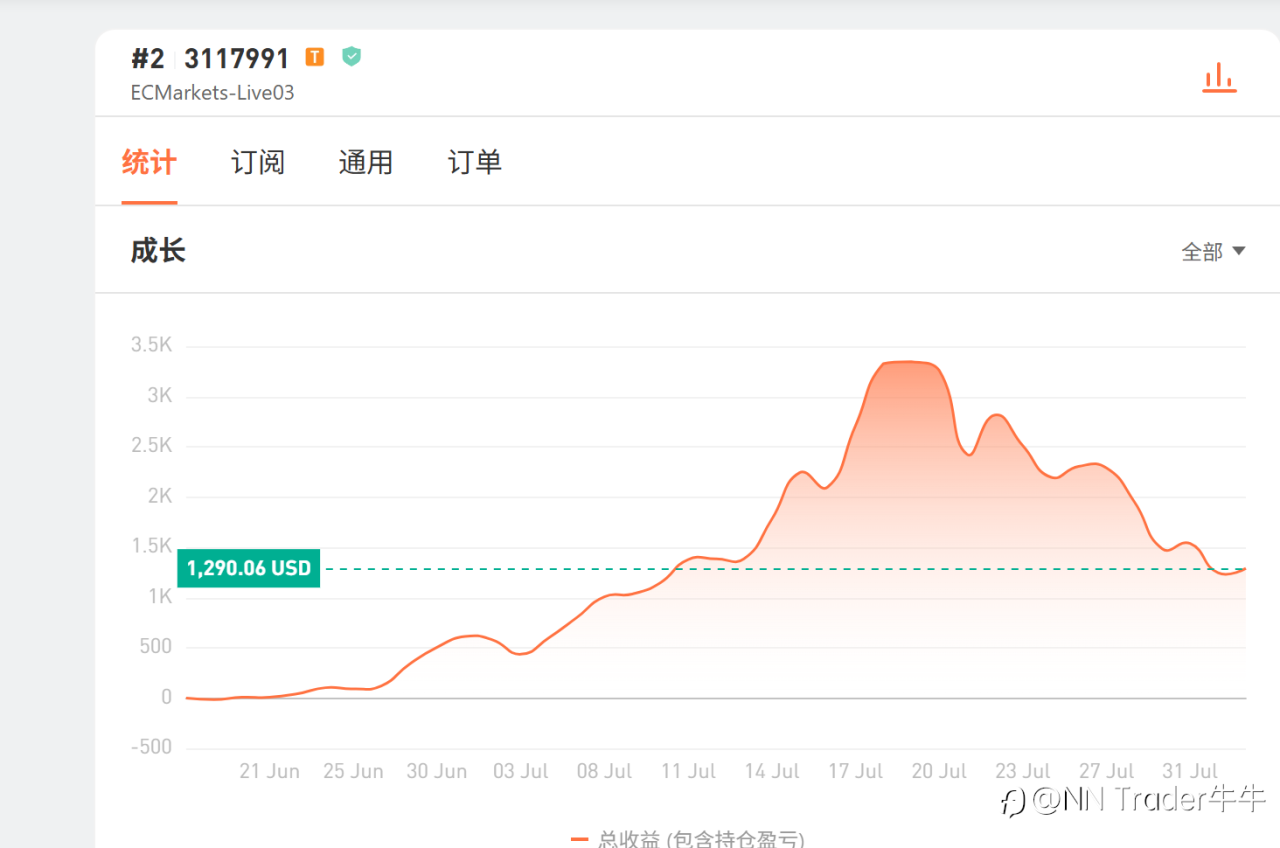Switch to the 订阅 tab
Image resolution: width=1280 pixels, height=848 pixels.
click(258, 162)
